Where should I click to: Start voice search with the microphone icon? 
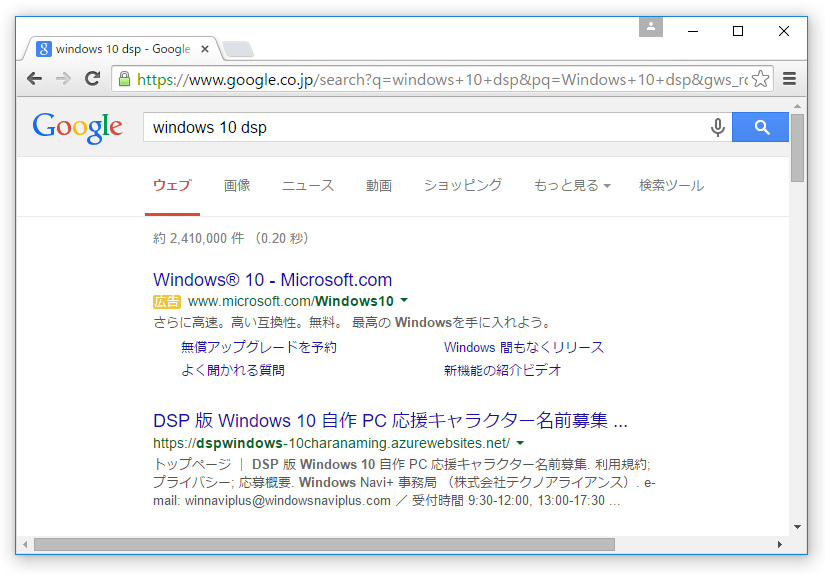click(718, 127)
